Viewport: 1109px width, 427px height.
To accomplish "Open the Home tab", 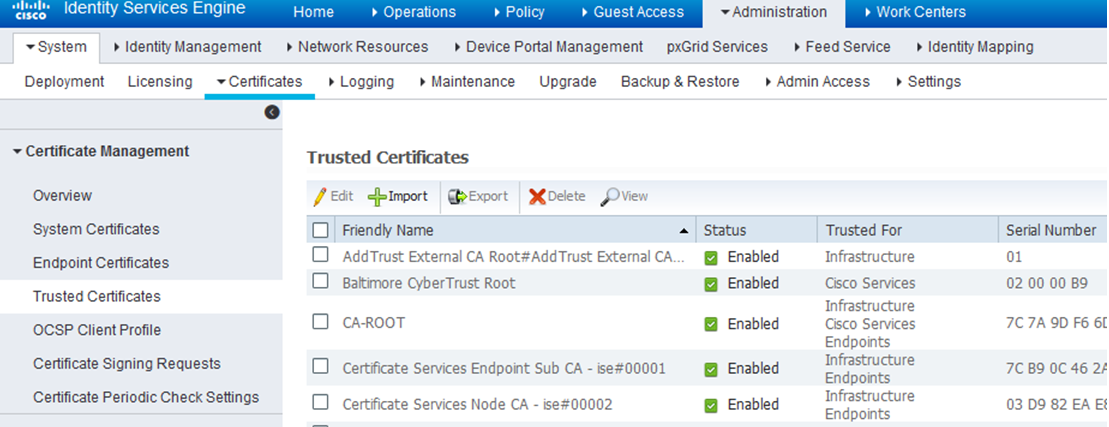I will (x=314, y=12).
